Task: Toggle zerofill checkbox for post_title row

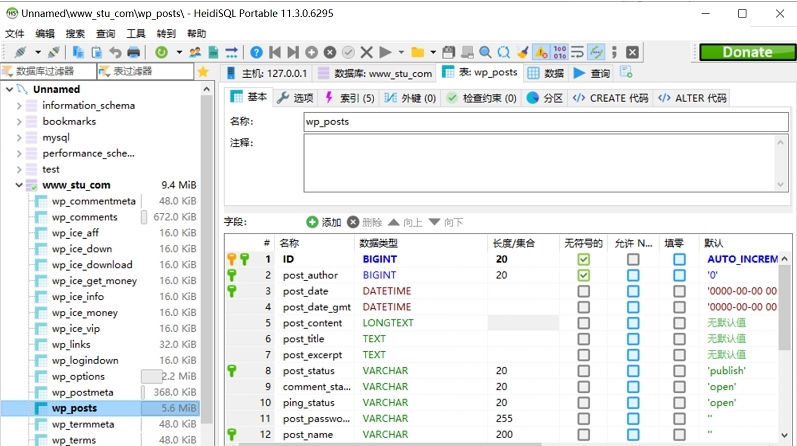Action: (x=679, y=339)
